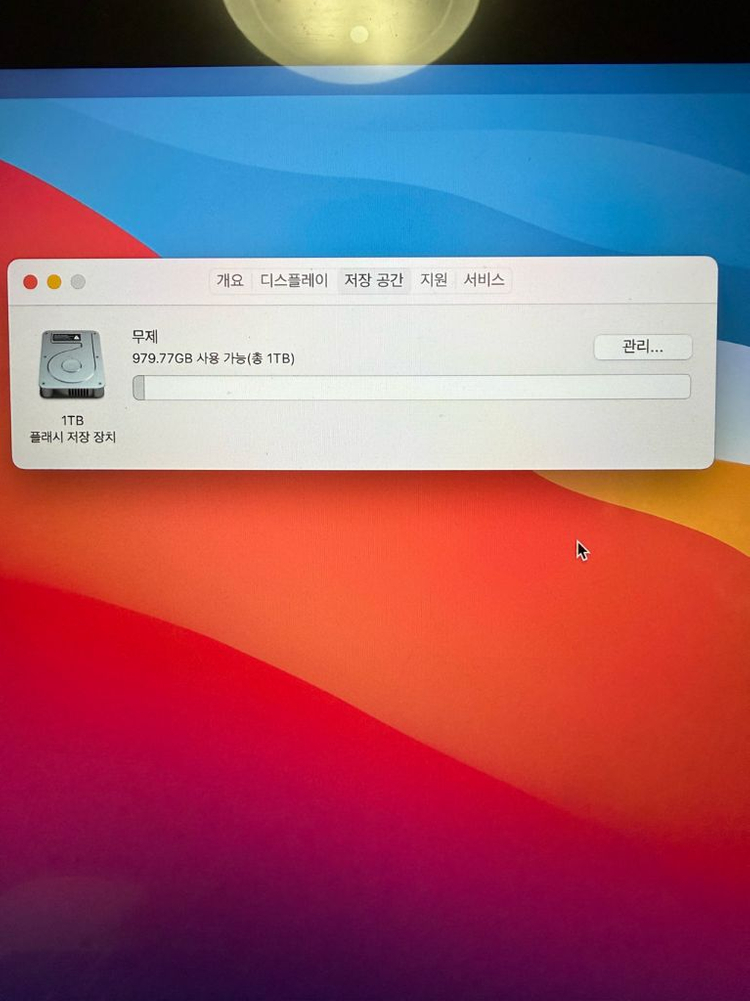This screenshot has width=750, height=1001.
Task: Click the storage usage bar
Action: (x=411, y=388)
